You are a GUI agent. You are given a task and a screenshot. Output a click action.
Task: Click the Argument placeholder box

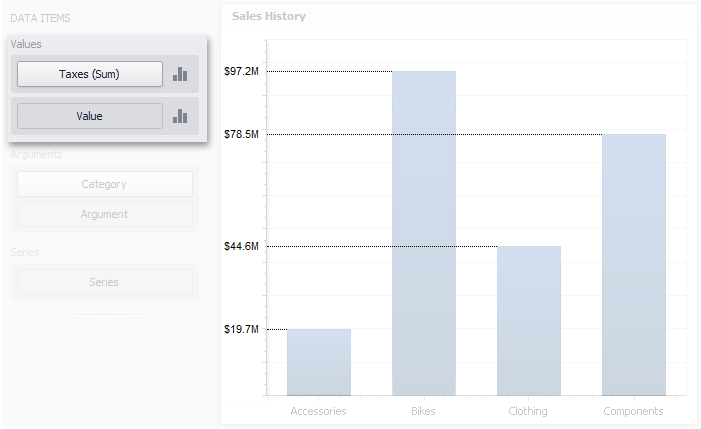pos(104,214)
